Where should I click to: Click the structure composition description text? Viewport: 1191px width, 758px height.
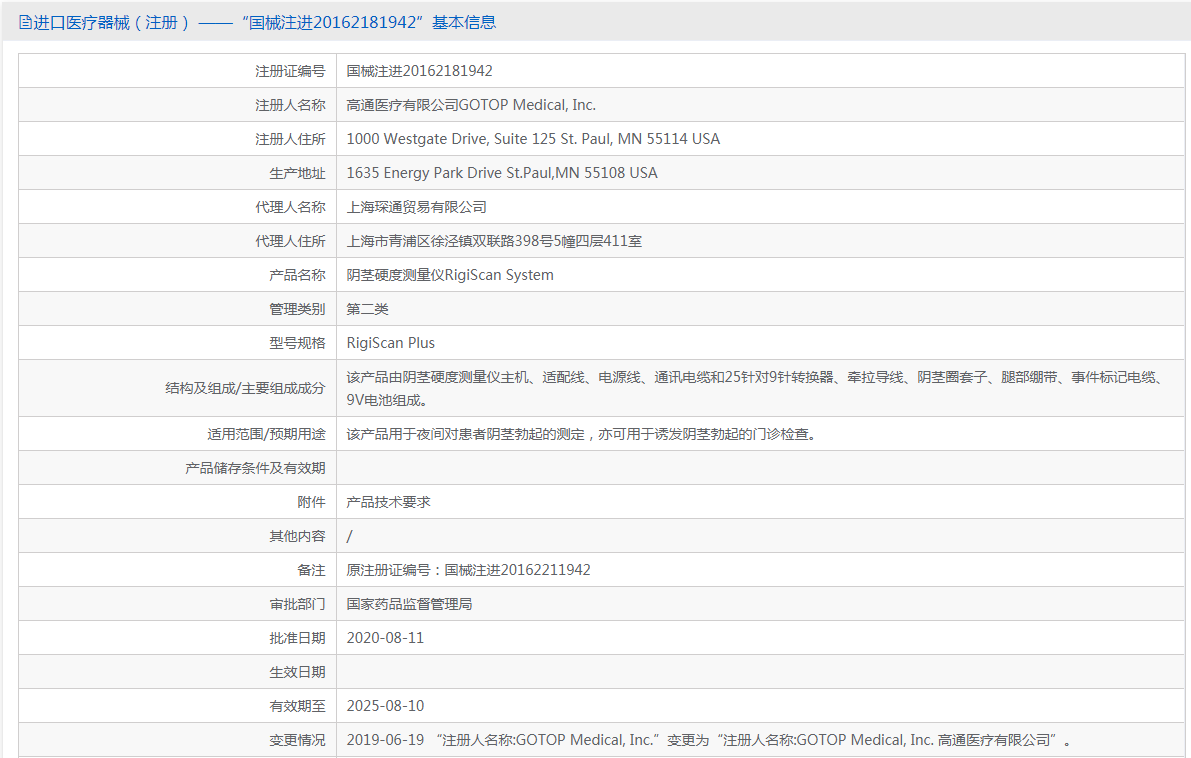(757, 388)
